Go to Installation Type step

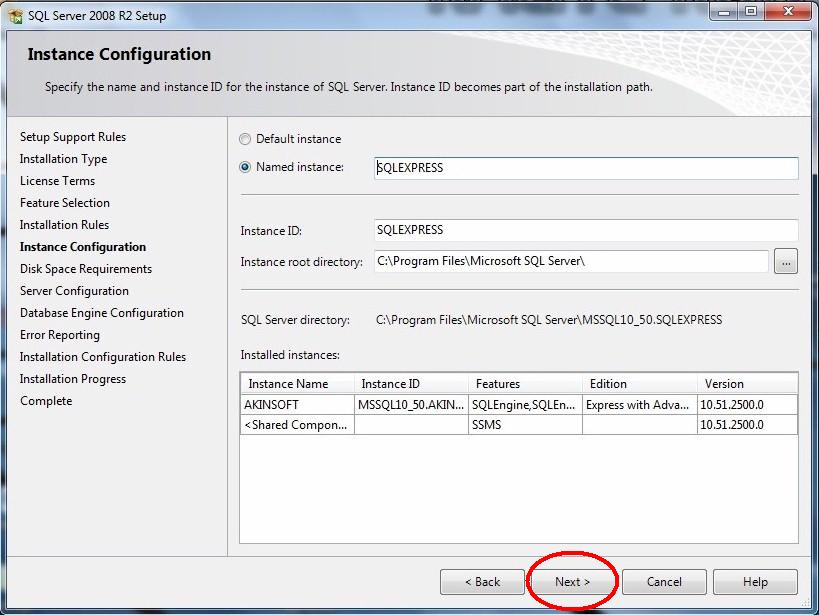point(64,159)
